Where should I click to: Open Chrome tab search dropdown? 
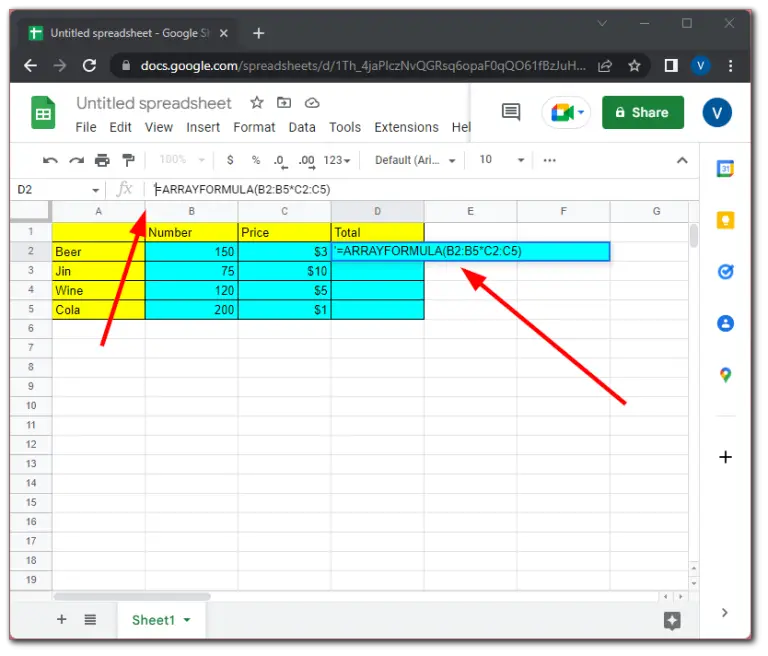[603, 23]
